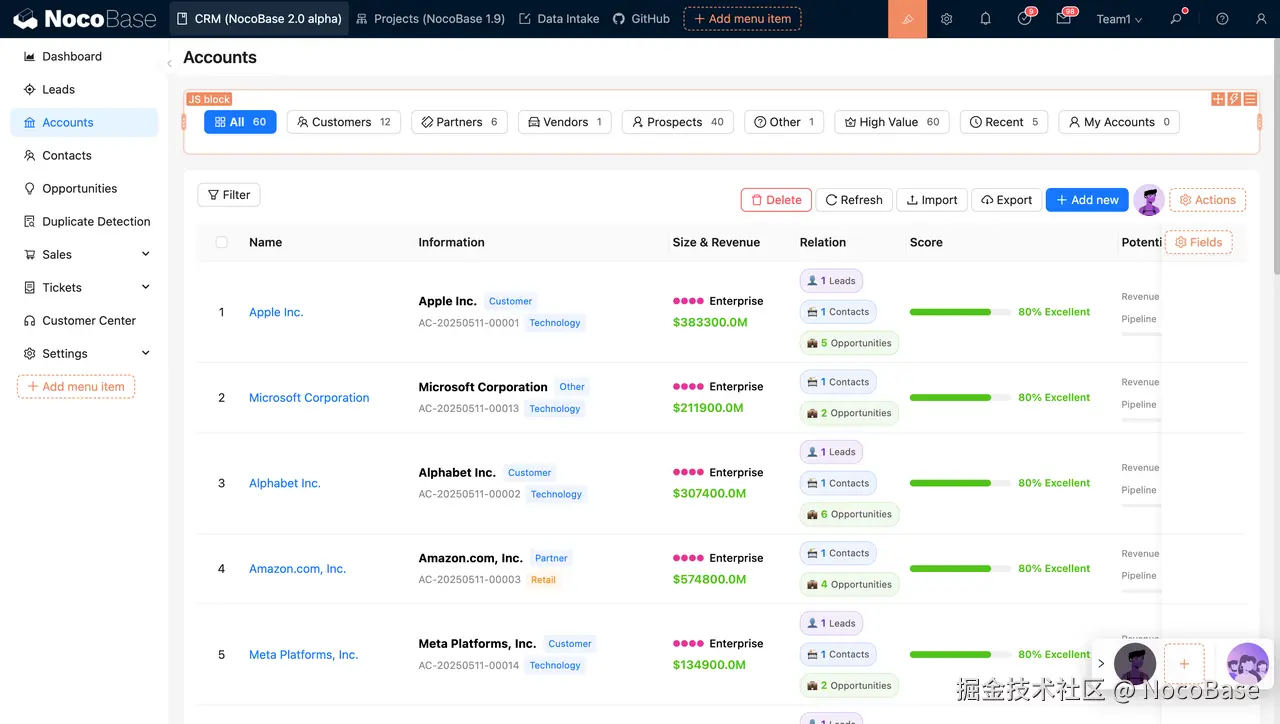Open the tasks checkmark icon with badge 9
This screenshot has height=724, width=1280.
1025,19
